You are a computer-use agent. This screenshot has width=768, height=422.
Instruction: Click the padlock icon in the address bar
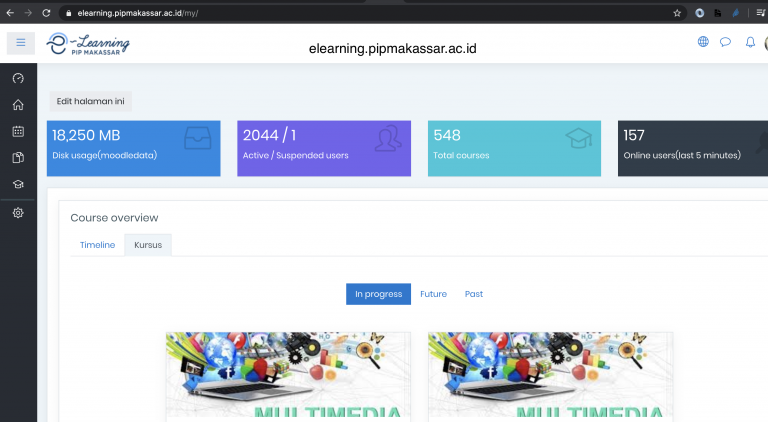[69, 13]
